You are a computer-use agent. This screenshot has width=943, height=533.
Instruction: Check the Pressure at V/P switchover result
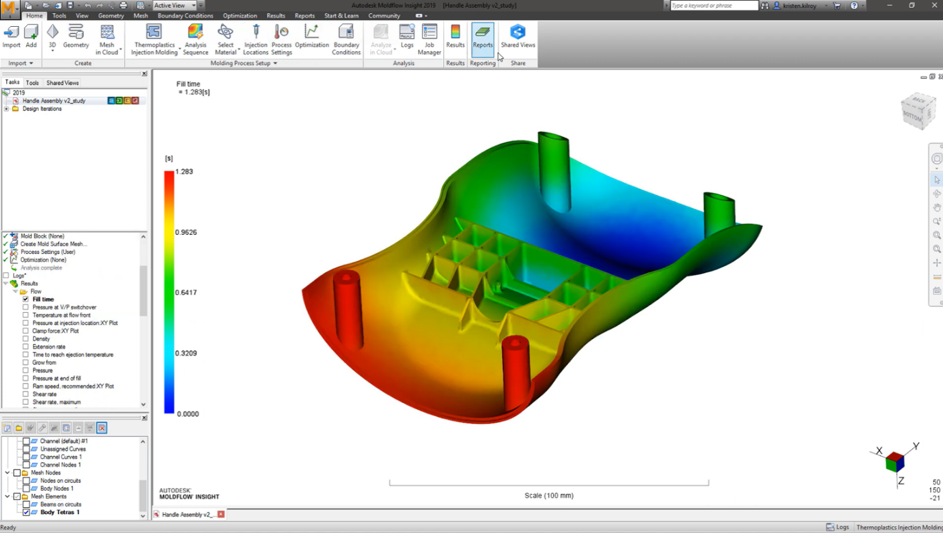(26, 307)
